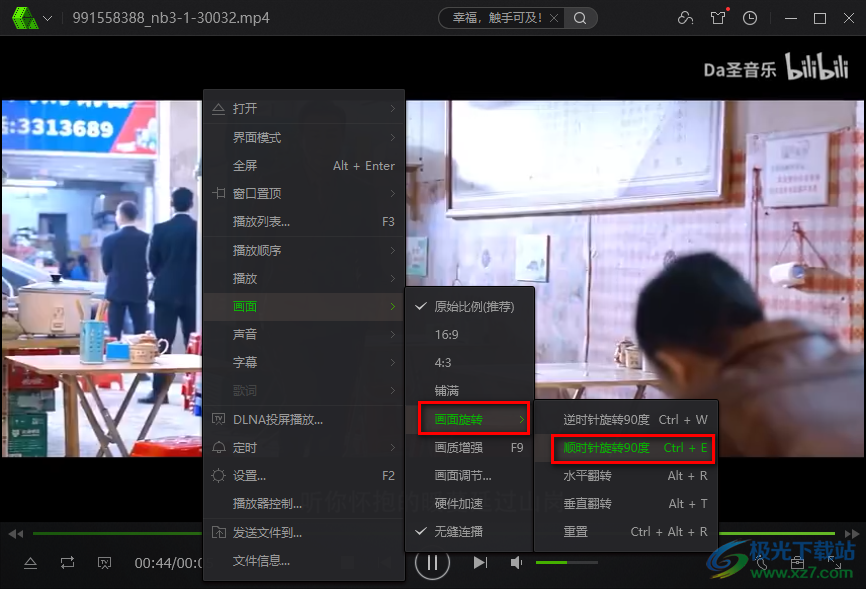Click the DLNA cast icon in the menu
The image size is (866, 589).
[219, 419]
